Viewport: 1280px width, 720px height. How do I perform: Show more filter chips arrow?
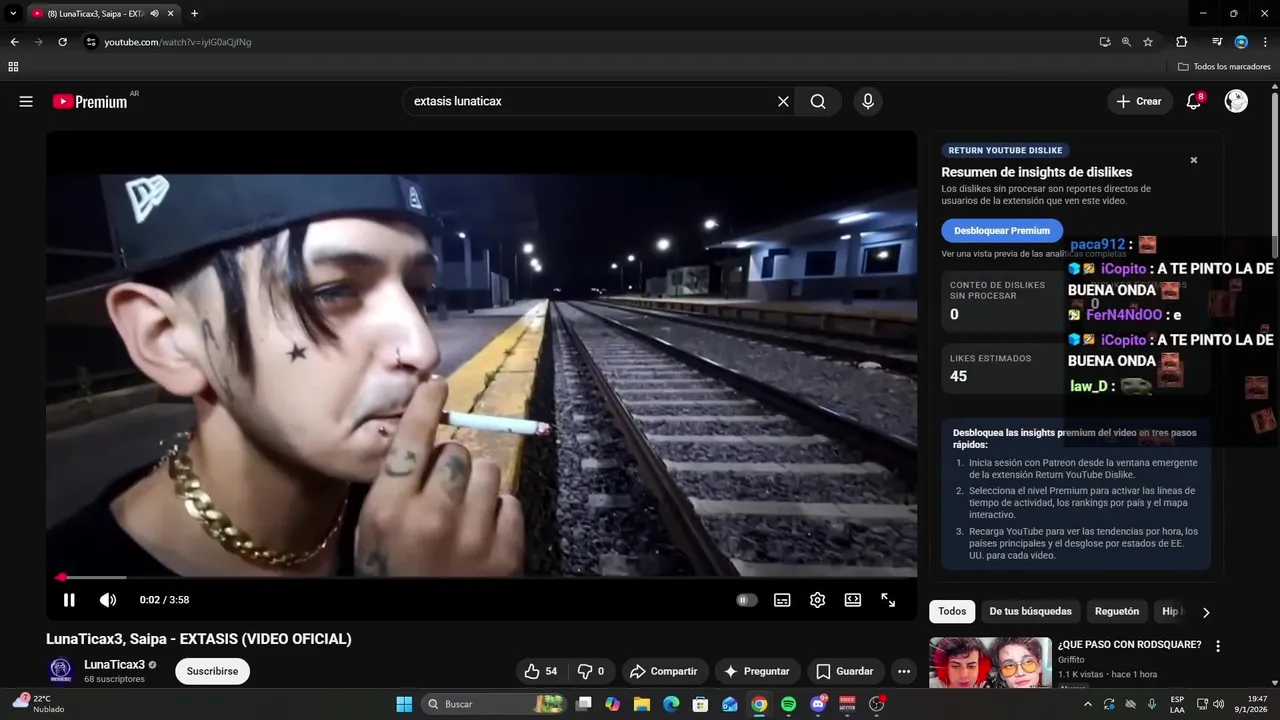pyautogui.click(x=1206, y=612)
